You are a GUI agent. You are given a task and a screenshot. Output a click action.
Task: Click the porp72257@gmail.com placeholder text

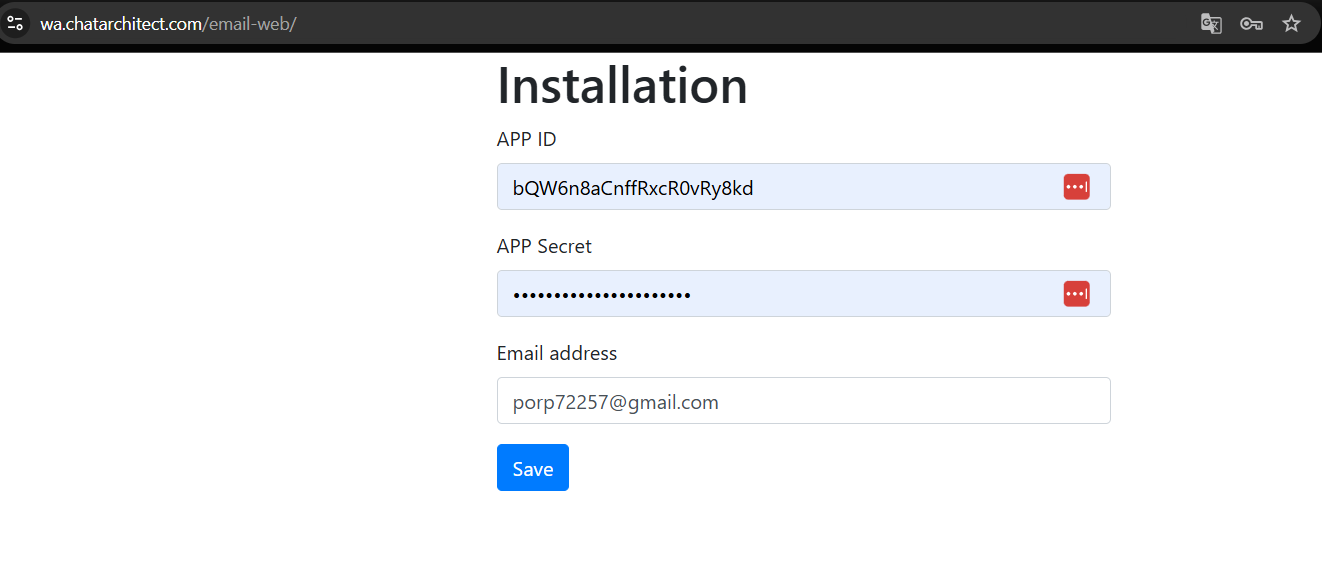[x=615, y=402]
